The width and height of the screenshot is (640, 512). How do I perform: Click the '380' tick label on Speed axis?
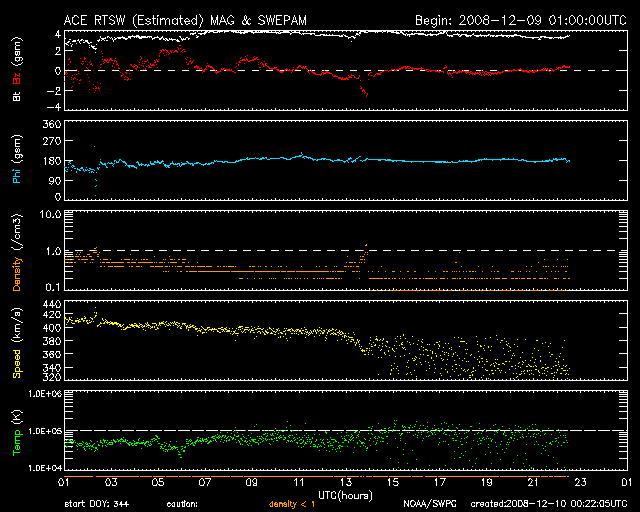[52, 341]
